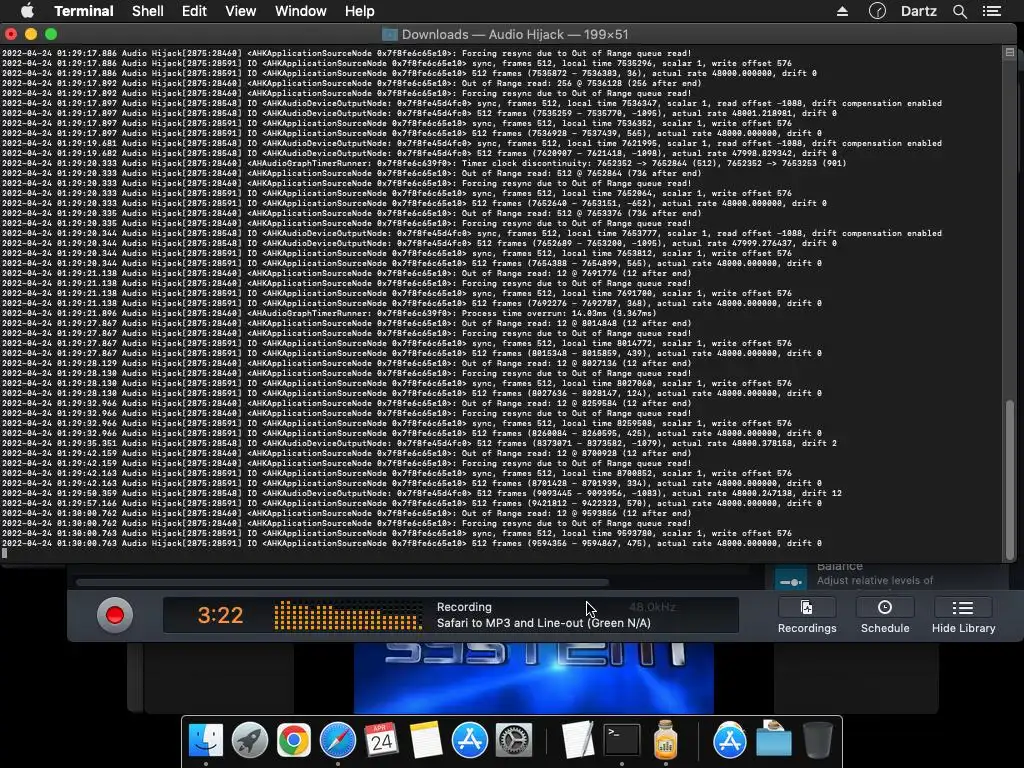Click the log line ending with 'drift 2'
Viewport: 1024px width, 768px height.
pyautogui.click(x=419, y=443)
